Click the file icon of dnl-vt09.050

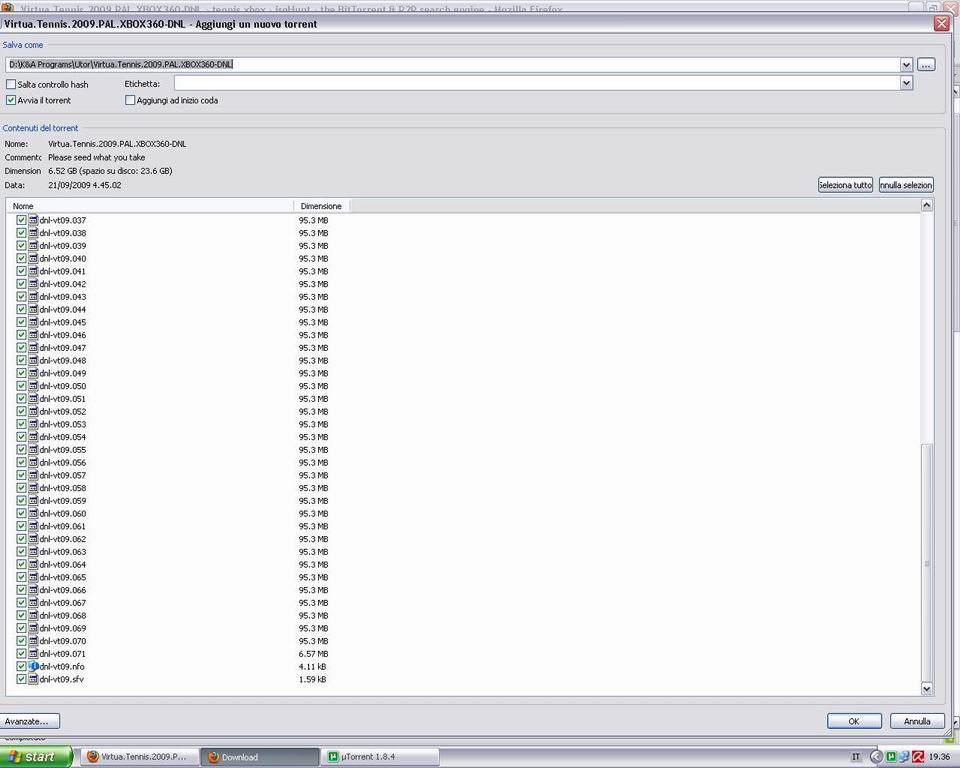coord(33,386)
